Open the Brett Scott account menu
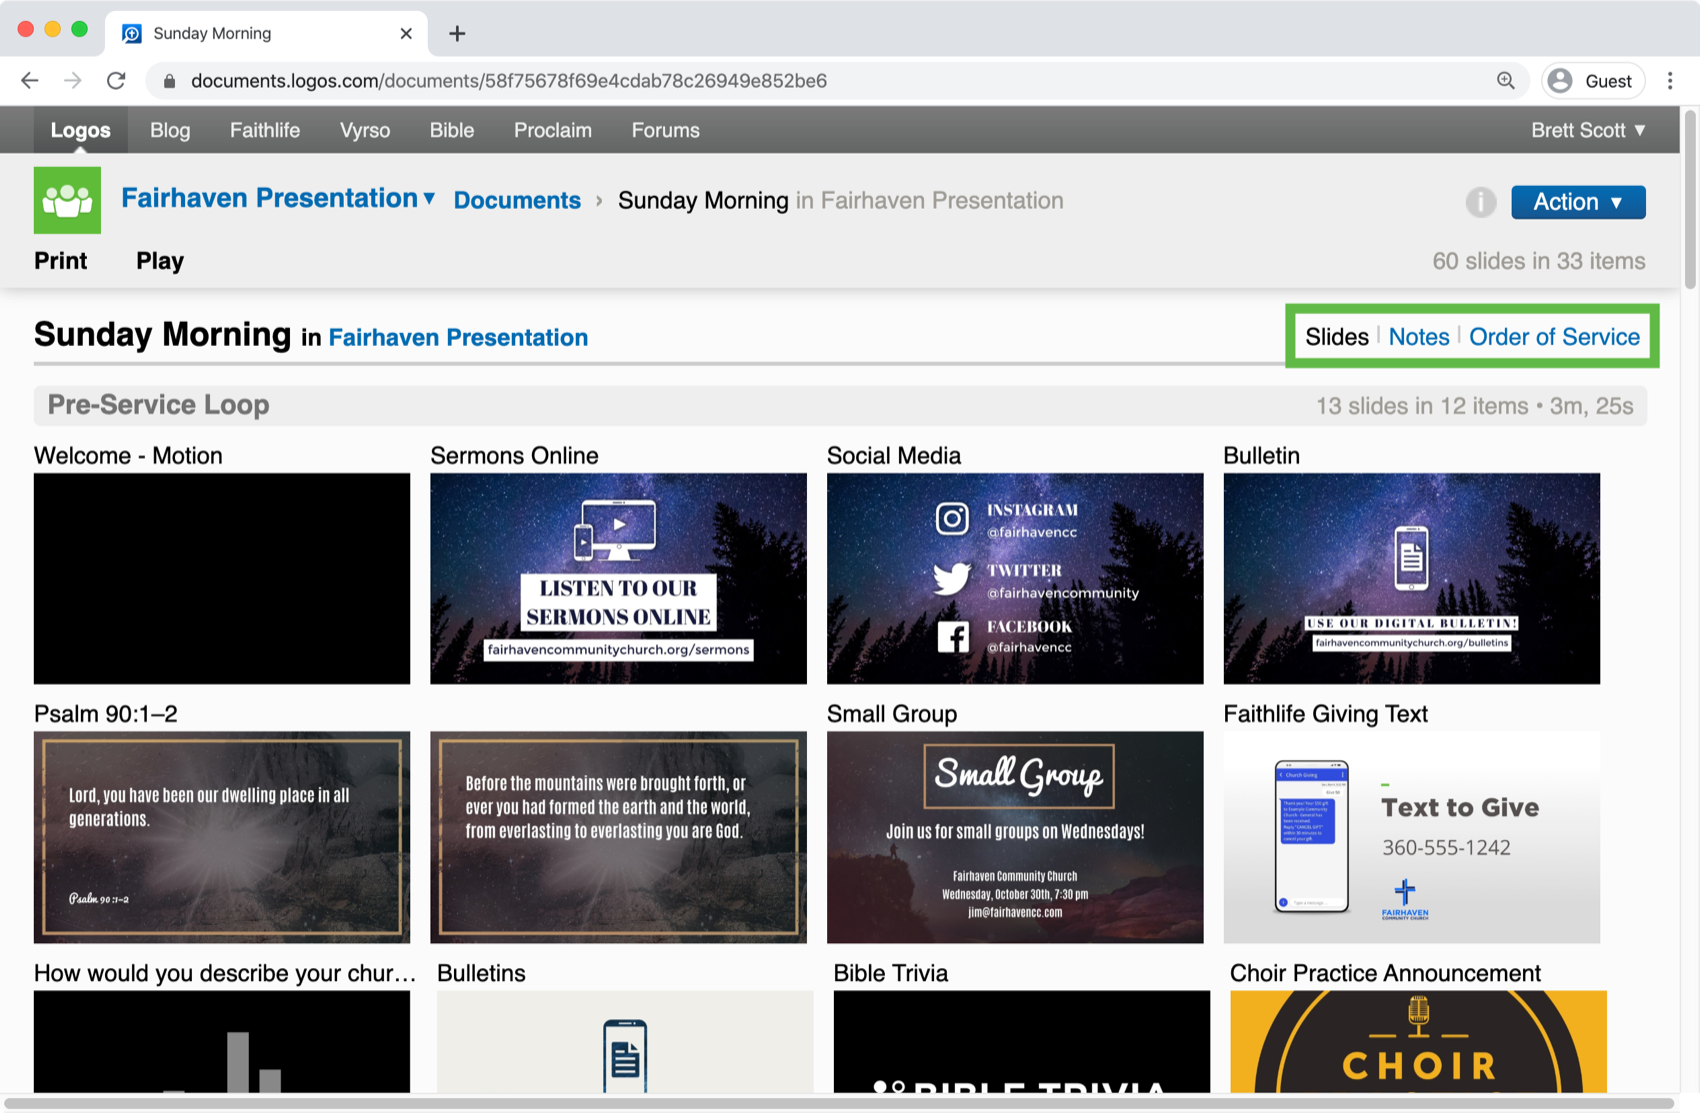1700x1113 pixels. click(x=1588, y=130)
